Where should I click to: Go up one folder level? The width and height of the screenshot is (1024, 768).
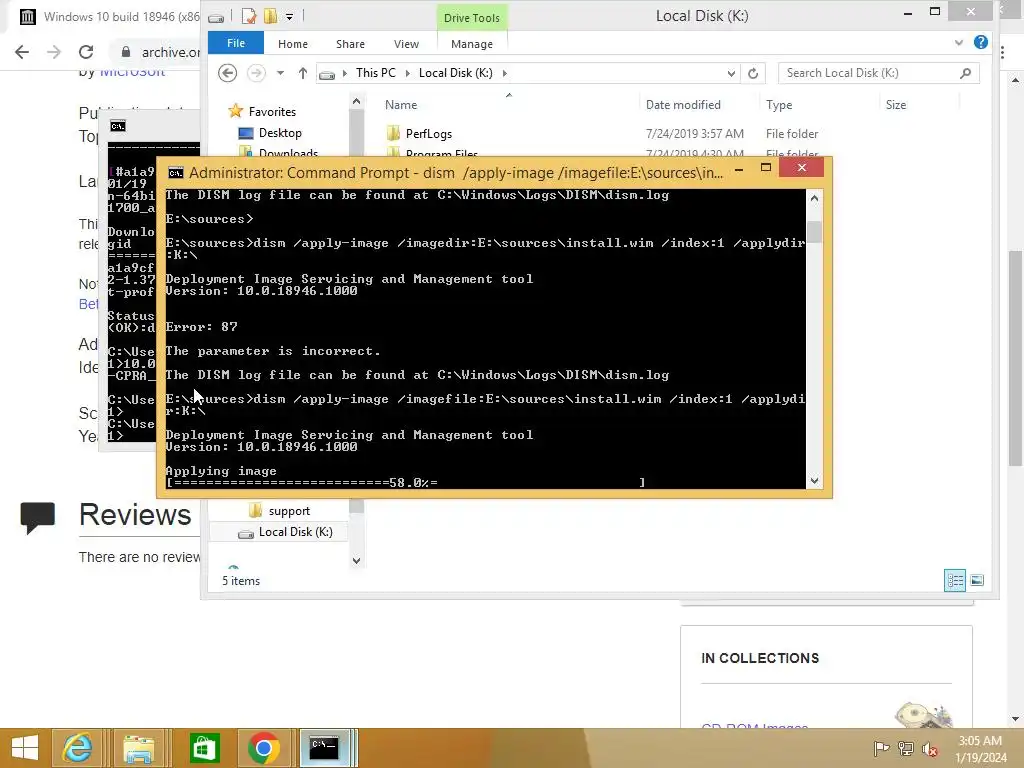302,73
